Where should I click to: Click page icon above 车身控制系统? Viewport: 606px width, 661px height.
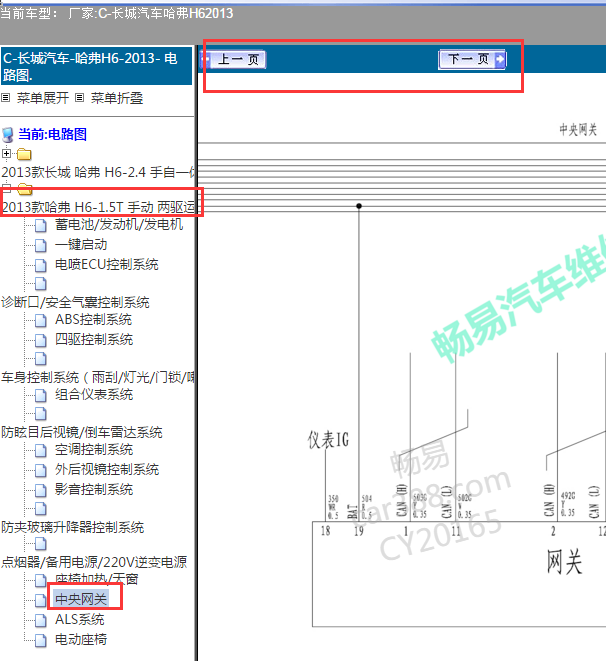40,359
